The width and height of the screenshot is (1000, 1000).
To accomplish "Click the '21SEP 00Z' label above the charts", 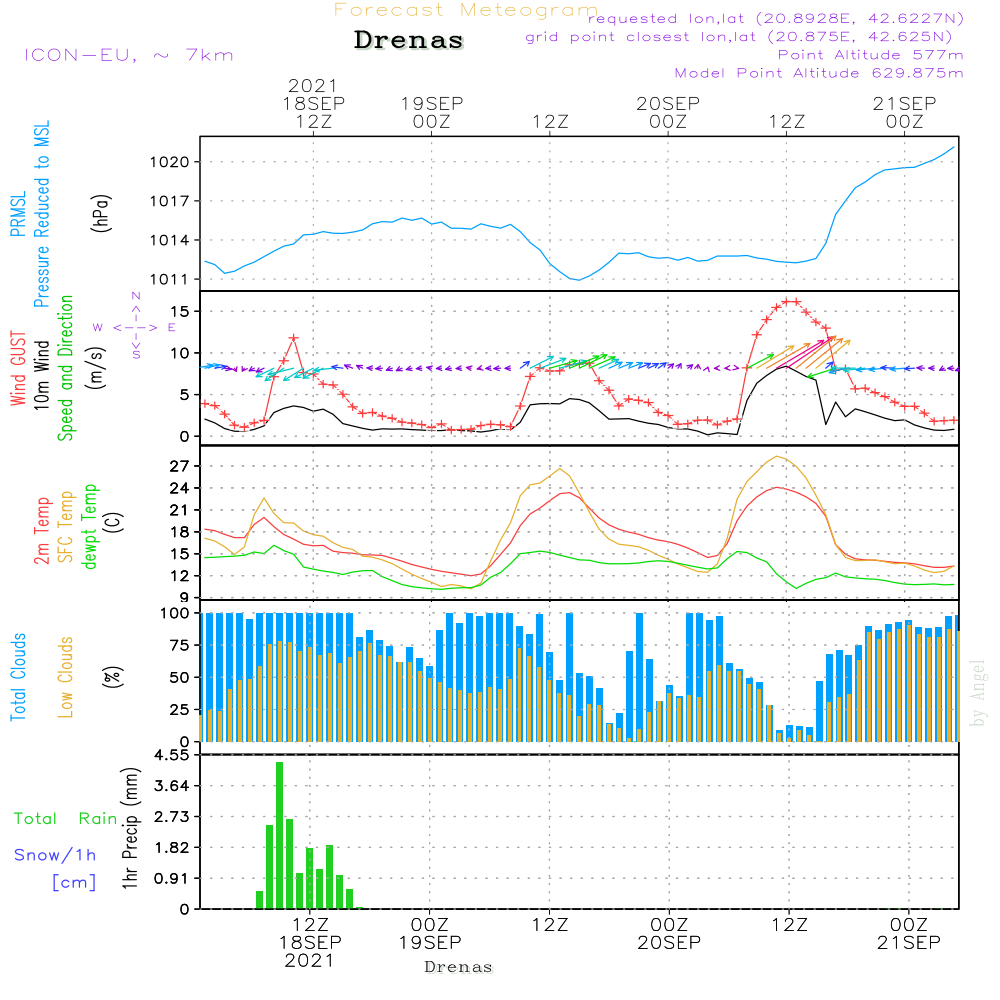I will (x=904, y=113).
